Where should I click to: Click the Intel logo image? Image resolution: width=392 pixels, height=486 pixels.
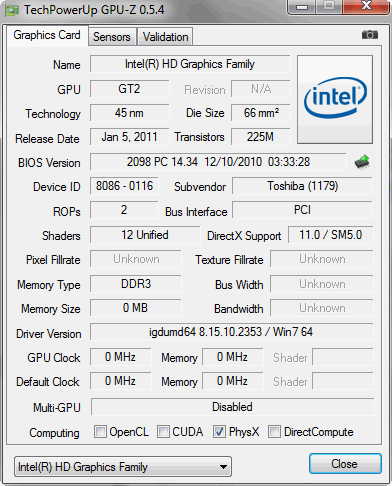[335, 100]
